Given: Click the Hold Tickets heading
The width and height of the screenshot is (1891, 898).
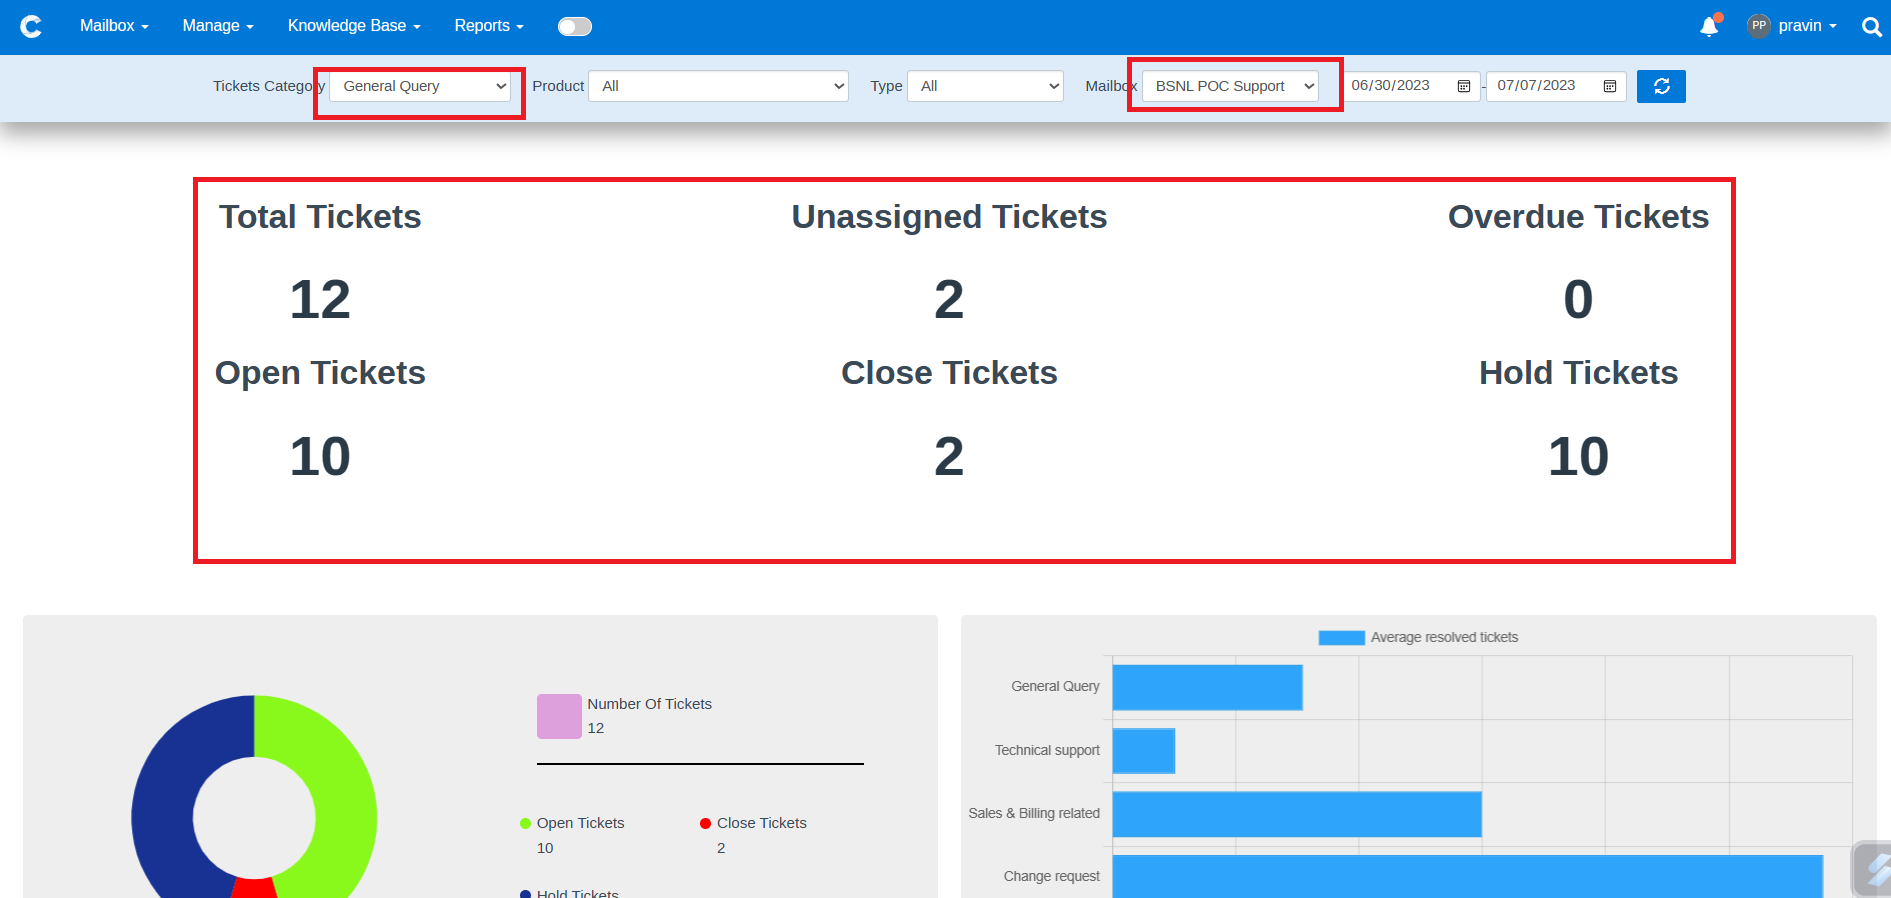Looking at the screenshot, I should [x=1578, y=373].
